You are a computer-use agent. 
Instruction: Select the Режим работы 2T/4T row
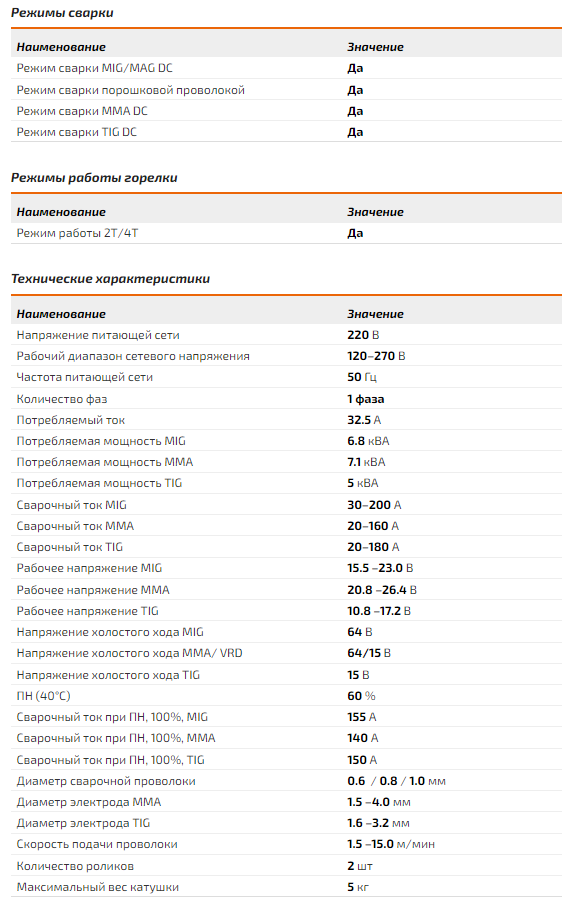tap(286, 233)
